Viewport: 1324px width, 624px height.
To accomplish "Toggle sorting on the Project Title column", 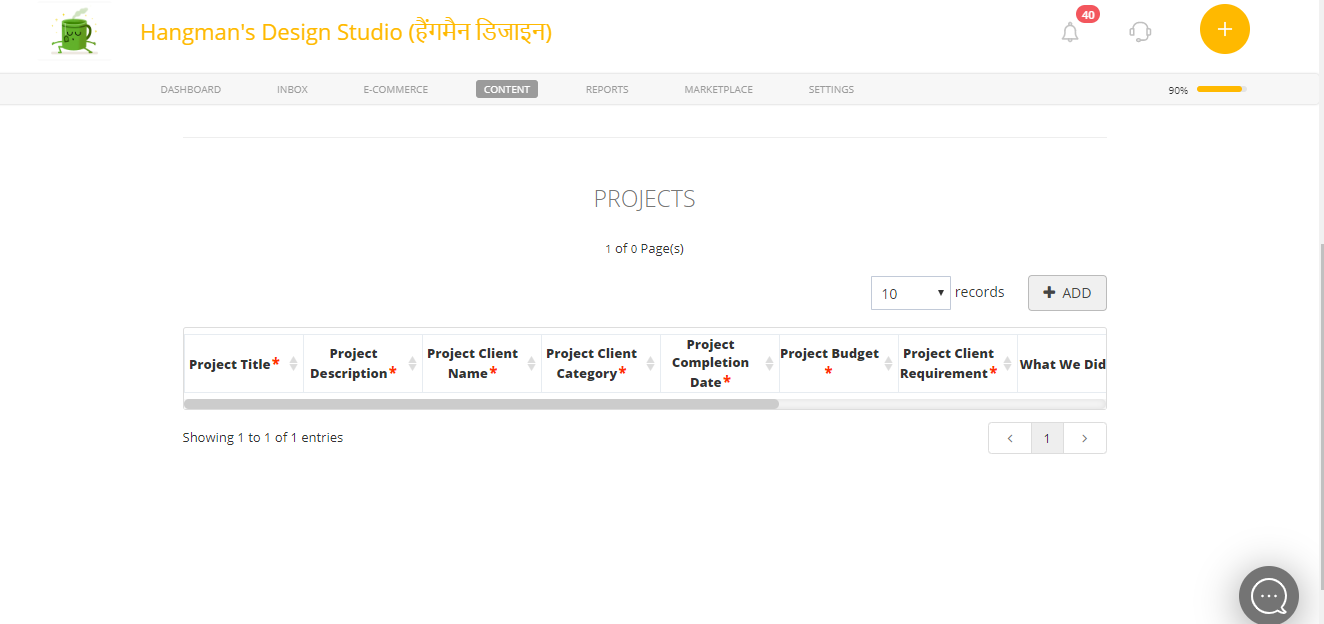I will click(x=296, y=363).
